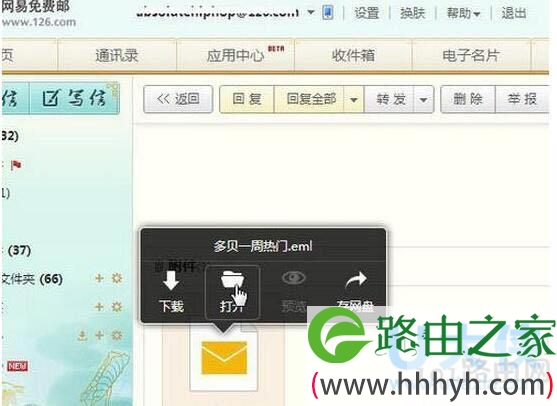Switch to the 收件箱 inbox tab
This screenshot has height=406, width=557.
pyautogui.click(x=353, y=55)
